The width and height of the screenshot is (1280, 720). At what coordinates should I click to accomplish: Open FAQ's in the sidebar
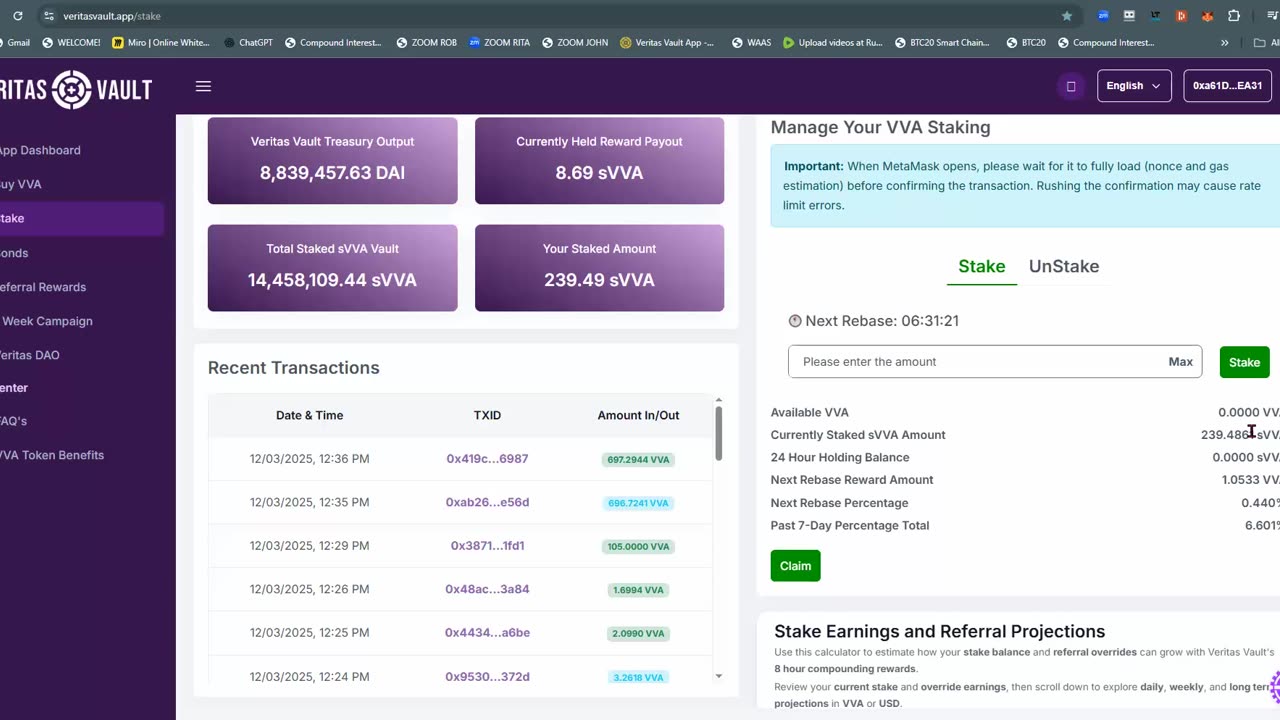[13, 421]
